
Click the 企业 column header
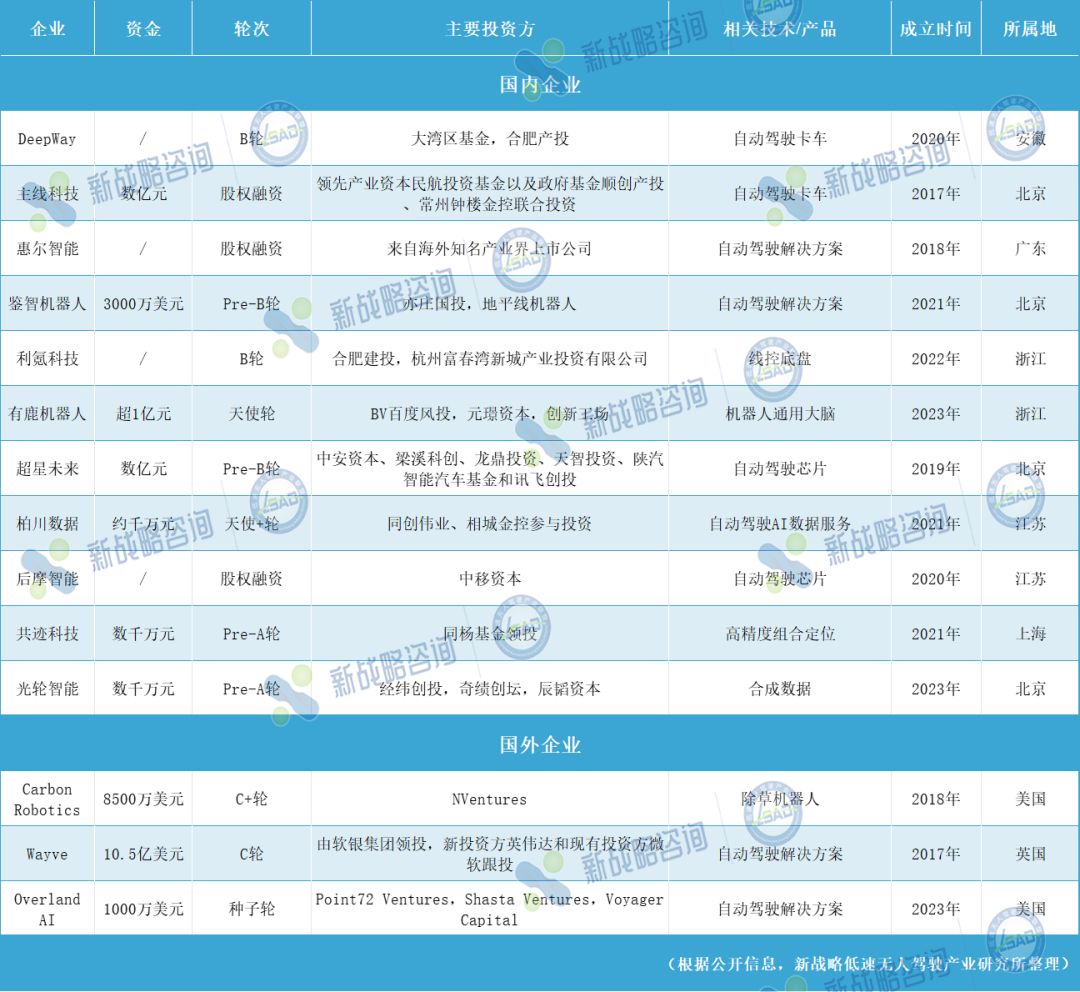[x=48, y=29]
